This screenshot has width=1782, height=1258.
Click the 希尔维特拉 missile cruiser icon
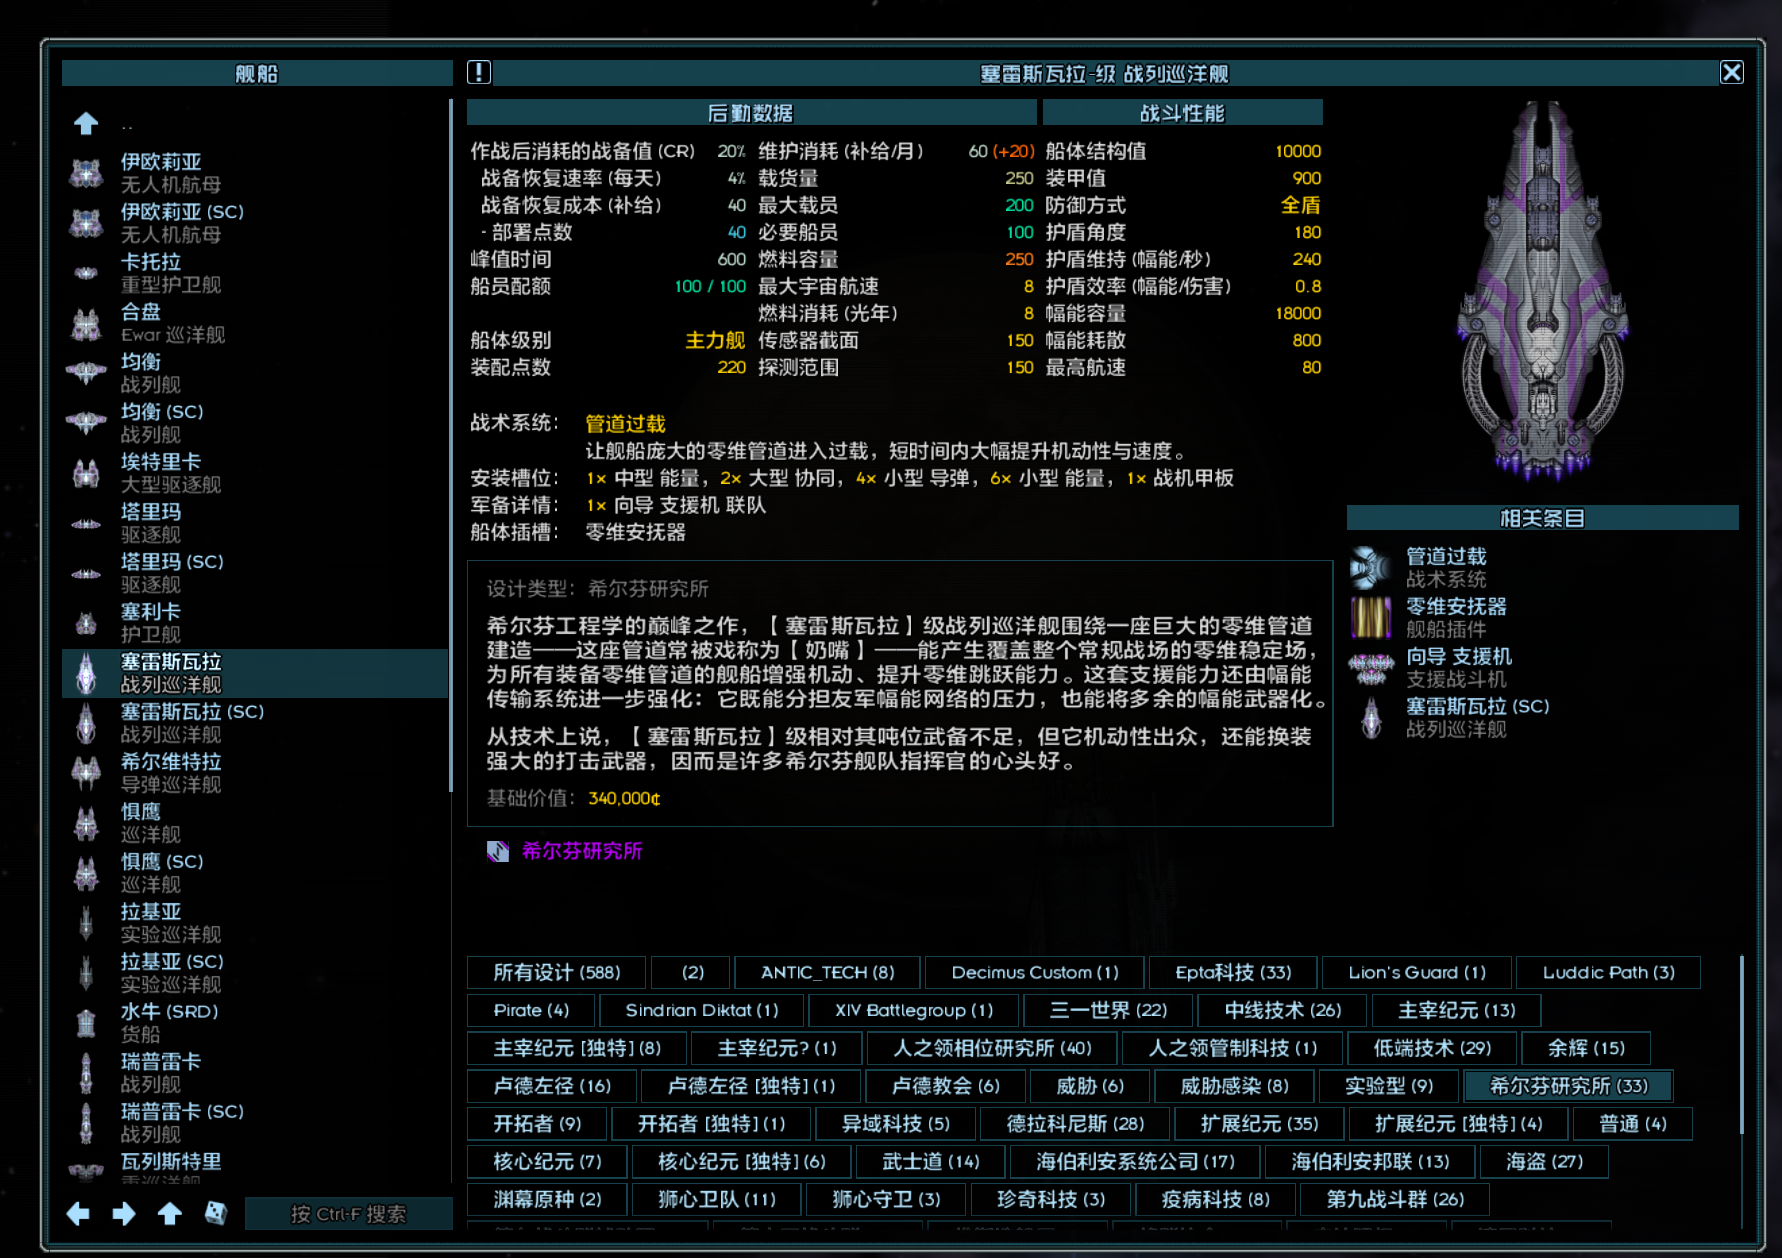click(86, 773)
